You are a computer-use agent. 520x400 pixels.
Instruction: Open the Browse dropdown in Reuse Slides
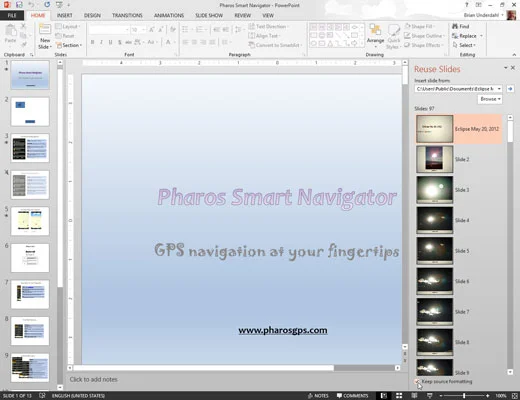(490, 99)
